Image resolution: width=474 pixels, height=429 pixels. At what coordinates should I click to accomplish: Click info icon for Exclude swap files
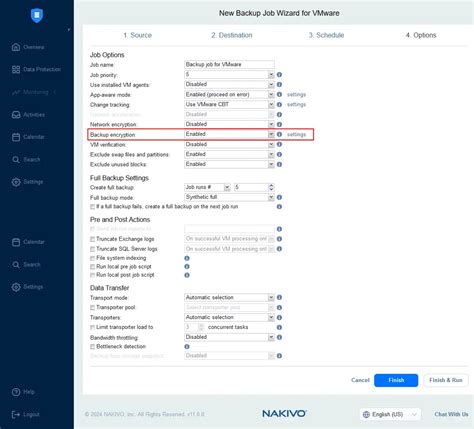pos(279,154)
